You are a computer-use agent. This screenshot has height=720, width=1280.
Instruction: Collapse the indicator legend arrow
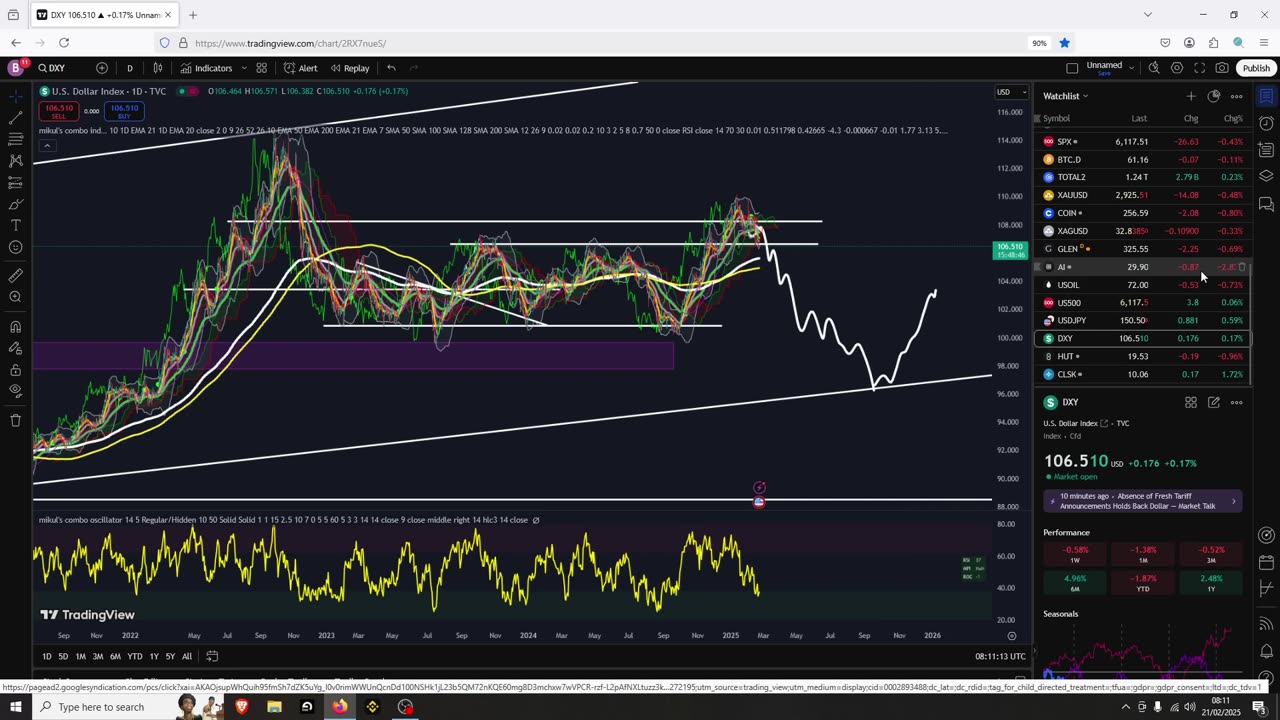click(x=46, y=146)
